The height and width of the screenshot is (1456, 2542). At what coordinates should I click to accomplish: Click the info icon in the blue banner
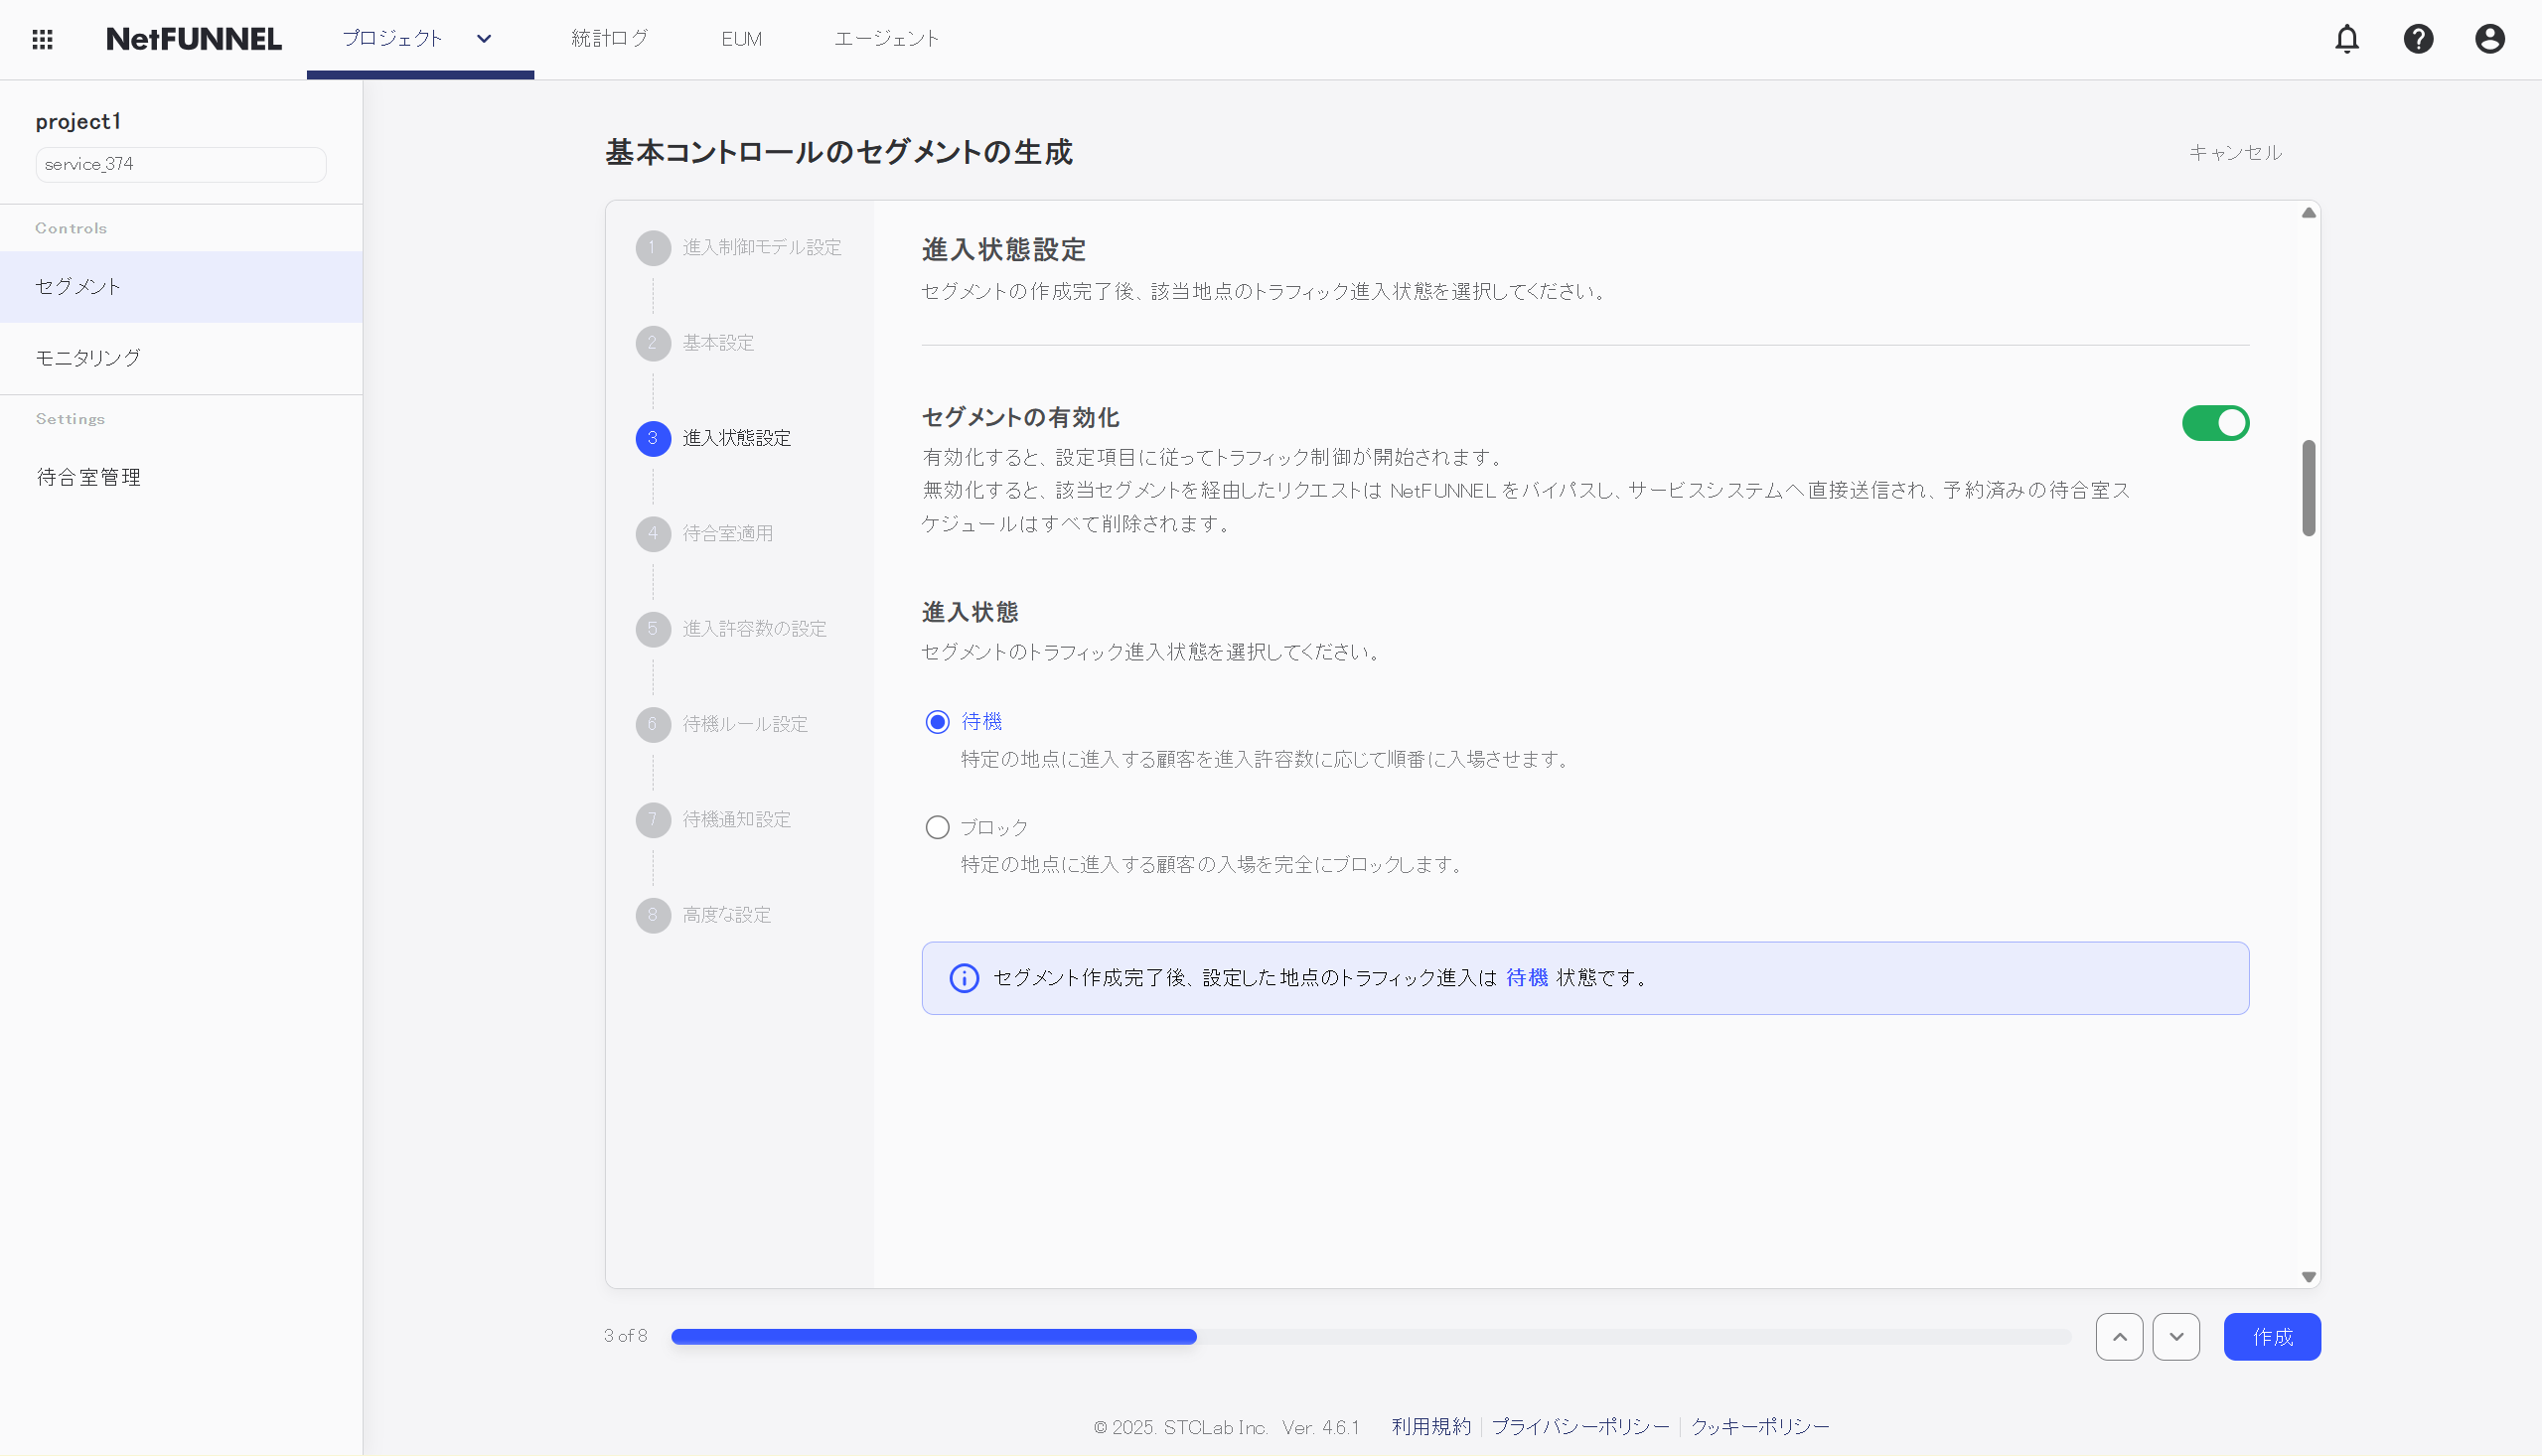(963, 977)
